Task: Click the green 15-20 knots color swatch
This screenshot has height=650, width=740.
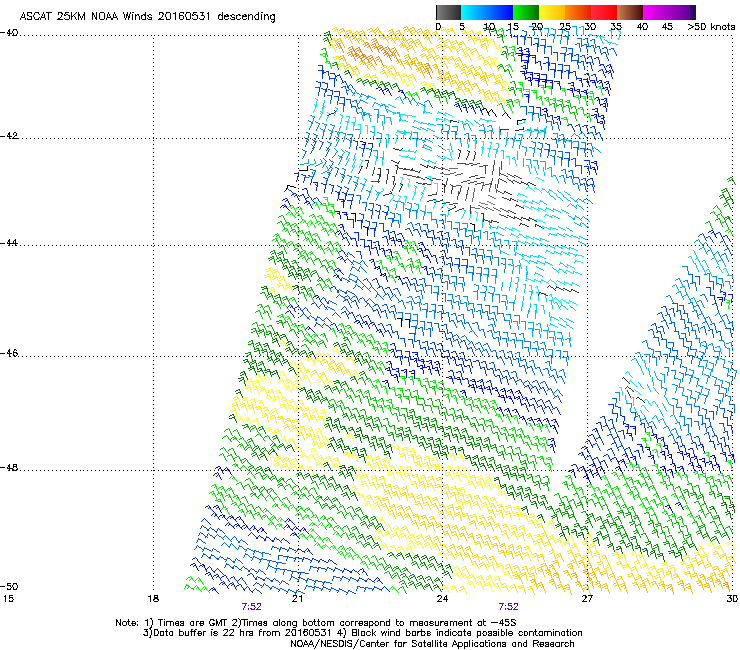Action: click(526, 12)
